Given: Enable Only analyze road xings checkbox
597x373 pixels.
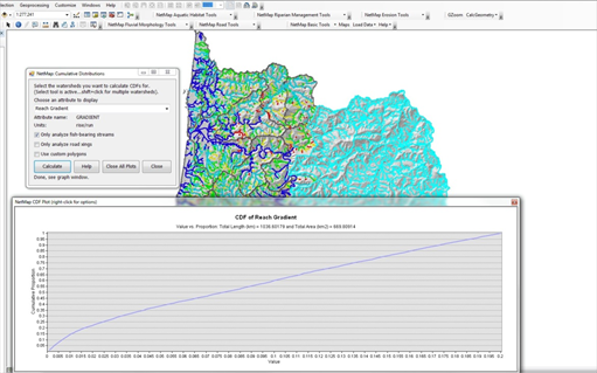Looking at the screenshot, I should (37, 145).
